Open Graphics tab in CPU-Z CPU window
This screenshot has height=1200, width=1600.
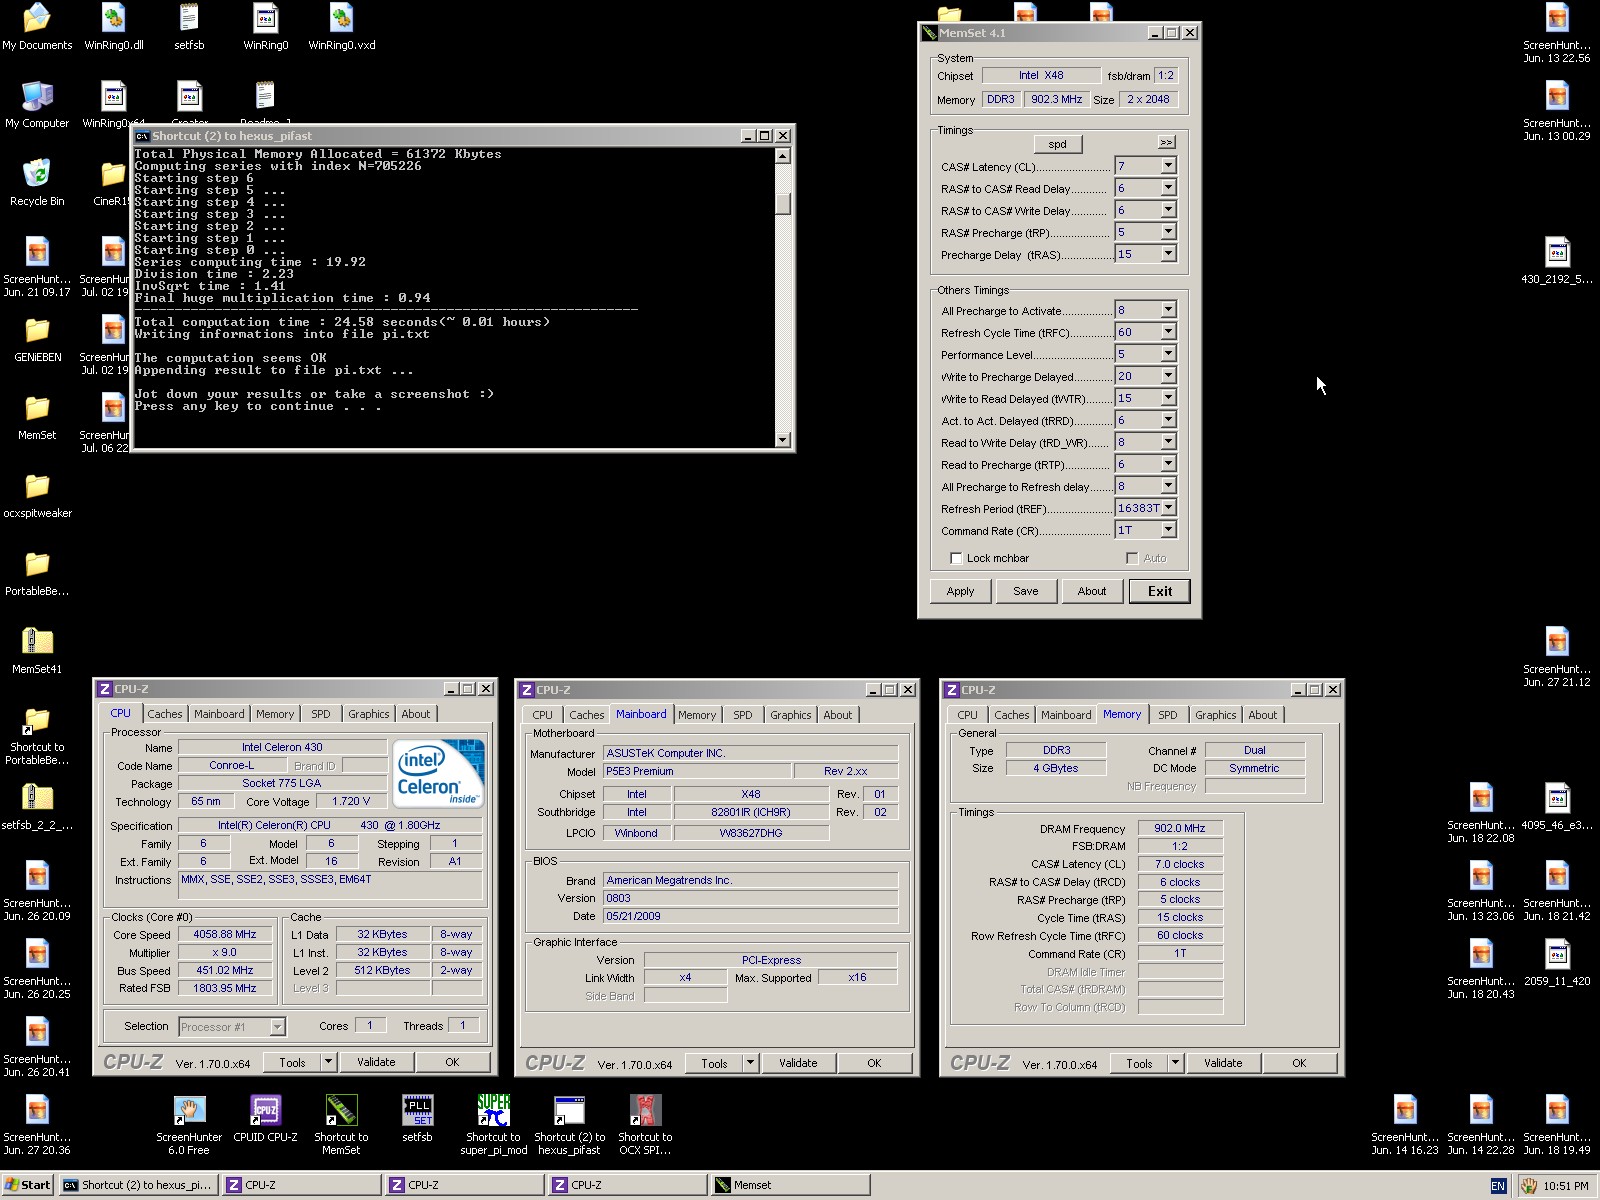[369, 714]
